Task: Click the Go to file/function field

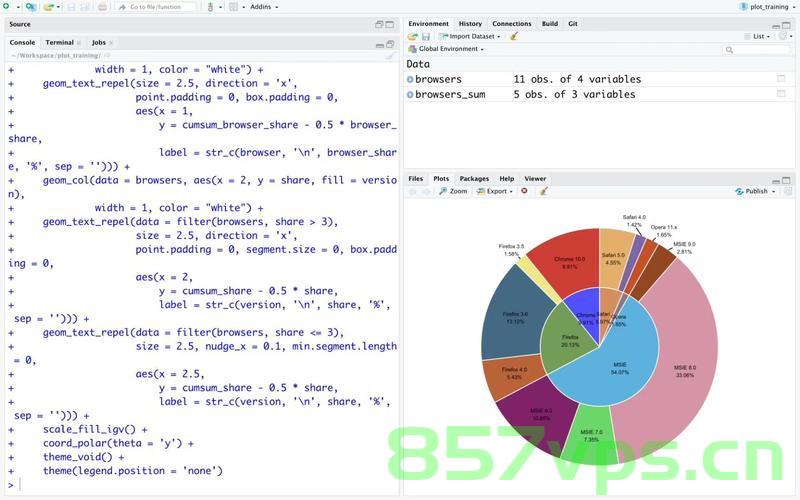Action: tap(155, 7)
